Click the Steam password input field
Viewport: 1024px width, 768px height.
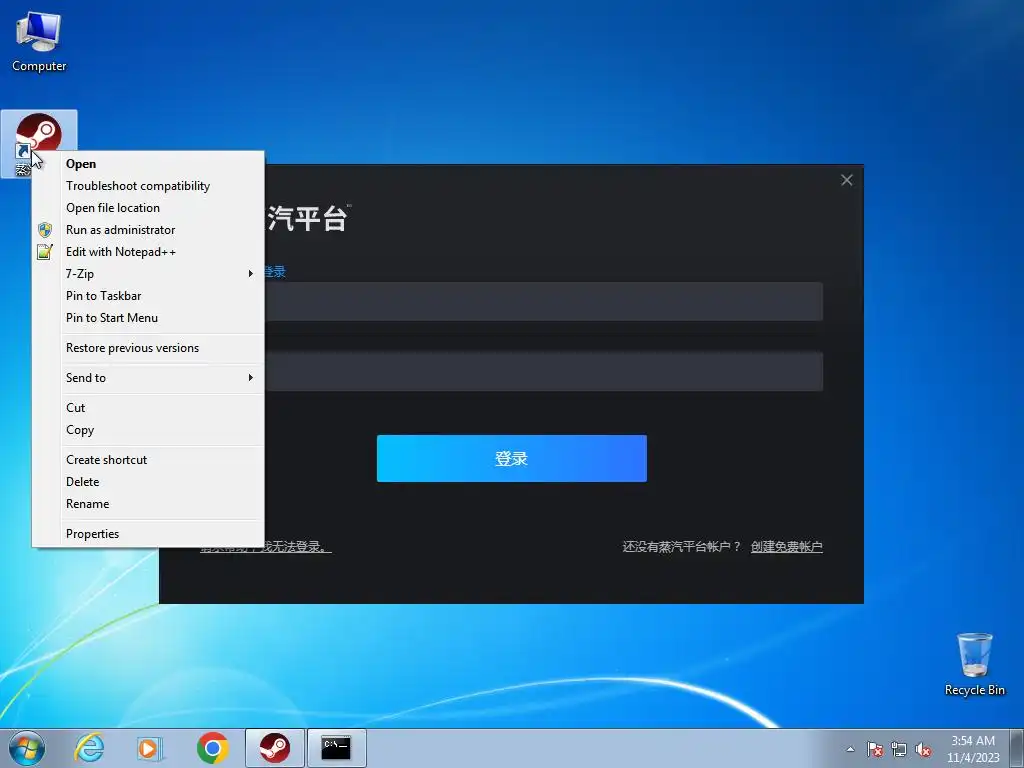pos(543,371)
